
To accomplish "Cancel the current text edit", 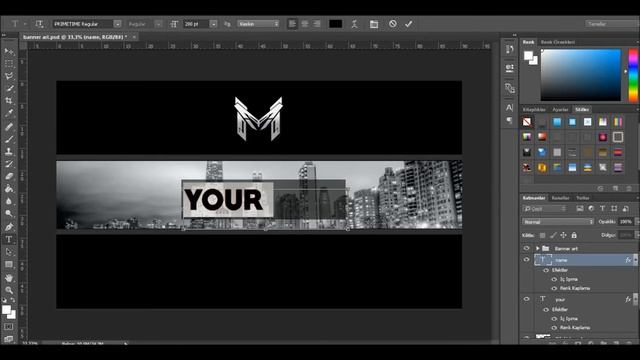I will click(393, 24).
